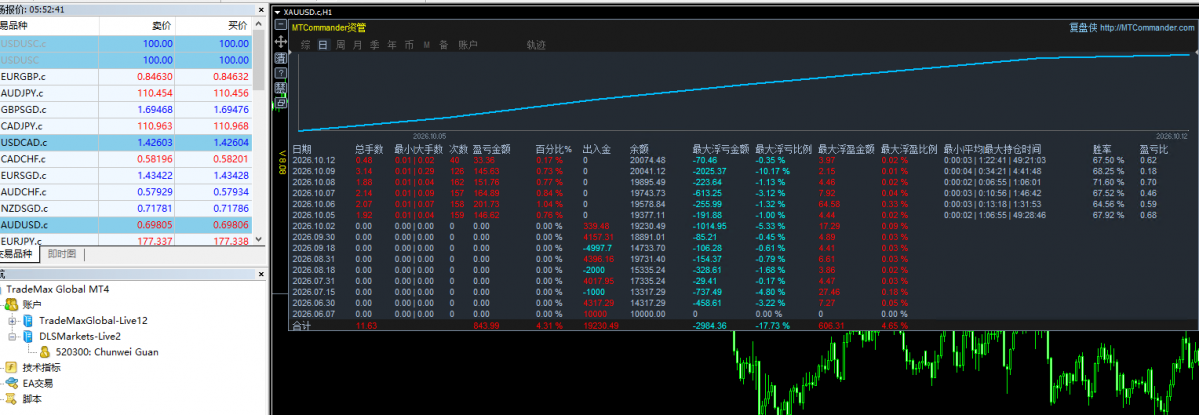Image resolution: width=1199 pixels, height=415 pixels.
Task: Click the 843.99 total profit value
Action: coord(486,326)
